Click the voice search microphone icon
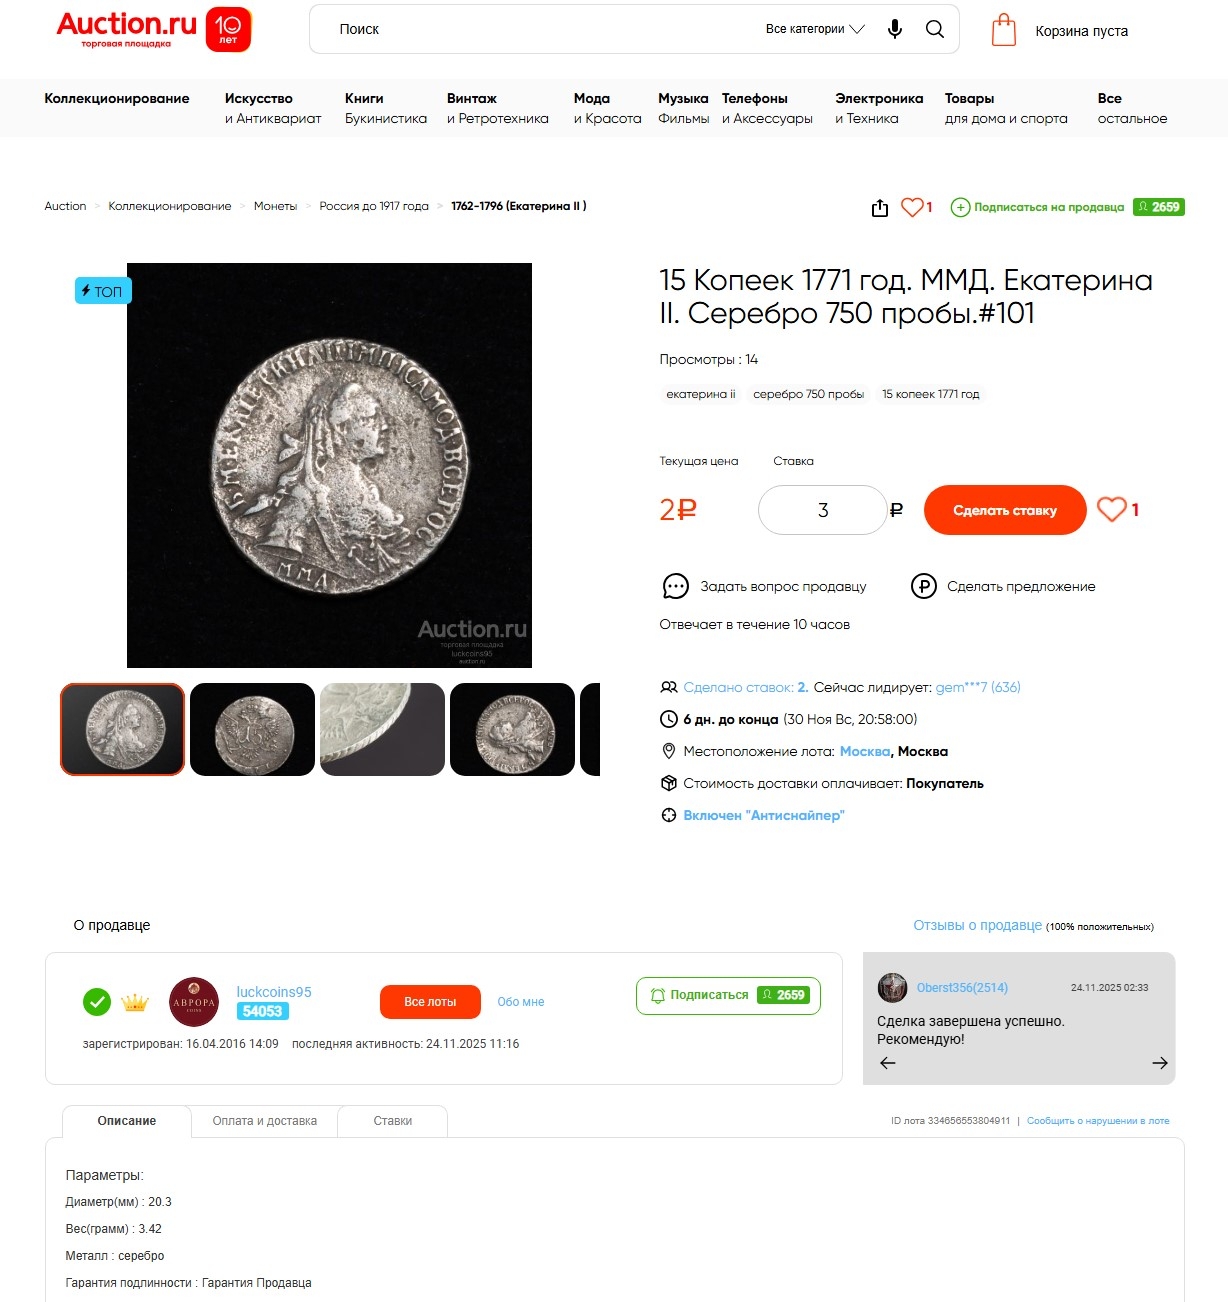The width and height of the screenshot is (1228, 1302). click(x=895, y=29)
